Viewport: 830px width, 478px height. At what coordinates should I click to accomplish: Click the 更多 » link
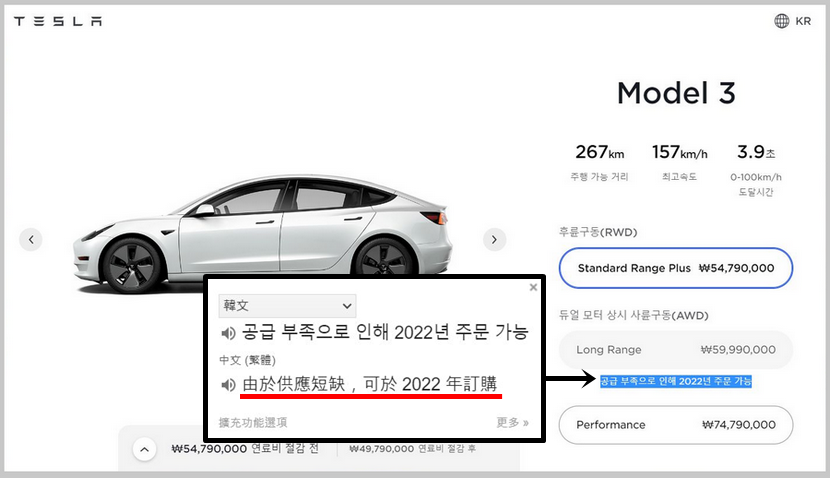point(512,422)
